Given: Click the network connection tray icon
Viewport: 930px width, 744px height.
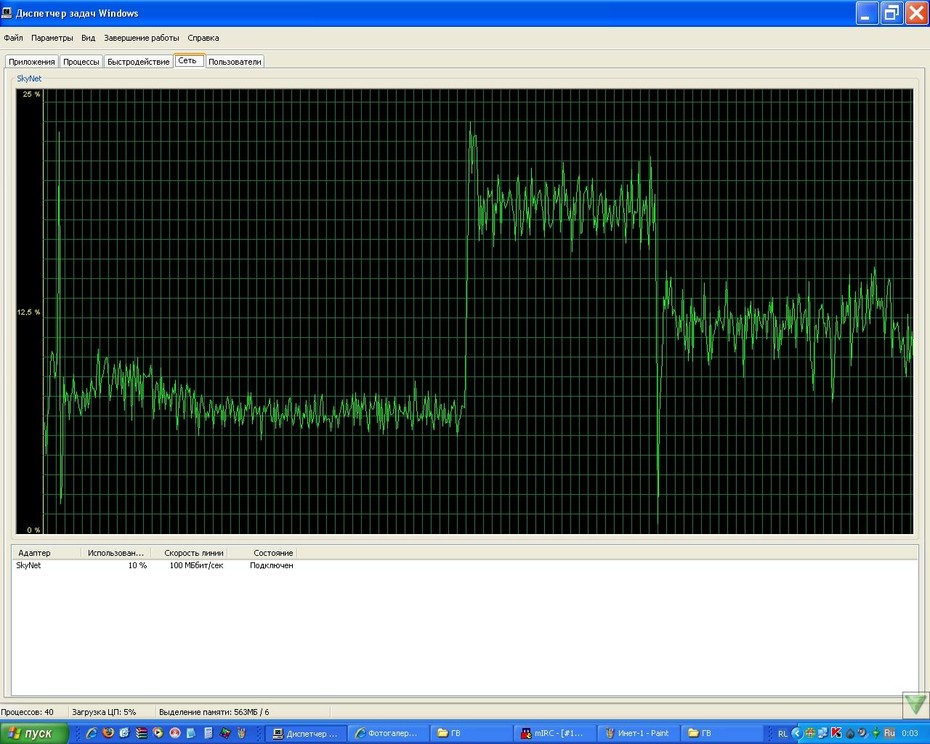Looking at the screenshot, I should pyautogui.click(x=823, y=733).
